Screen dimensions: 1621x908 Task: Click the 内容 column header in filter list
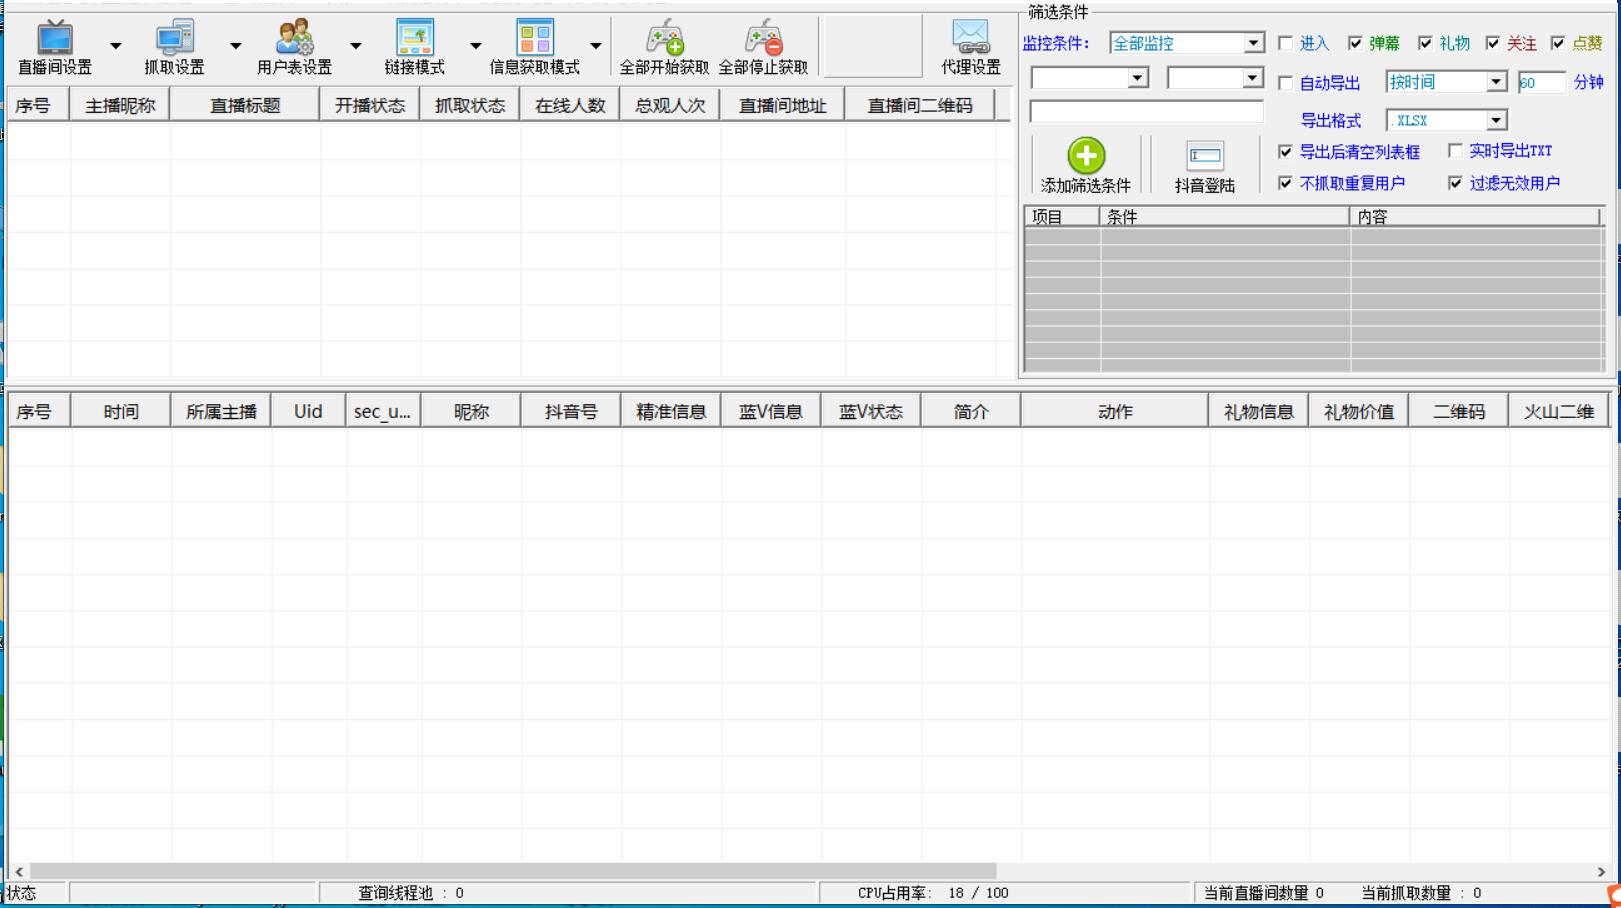tap(1475, 216)
